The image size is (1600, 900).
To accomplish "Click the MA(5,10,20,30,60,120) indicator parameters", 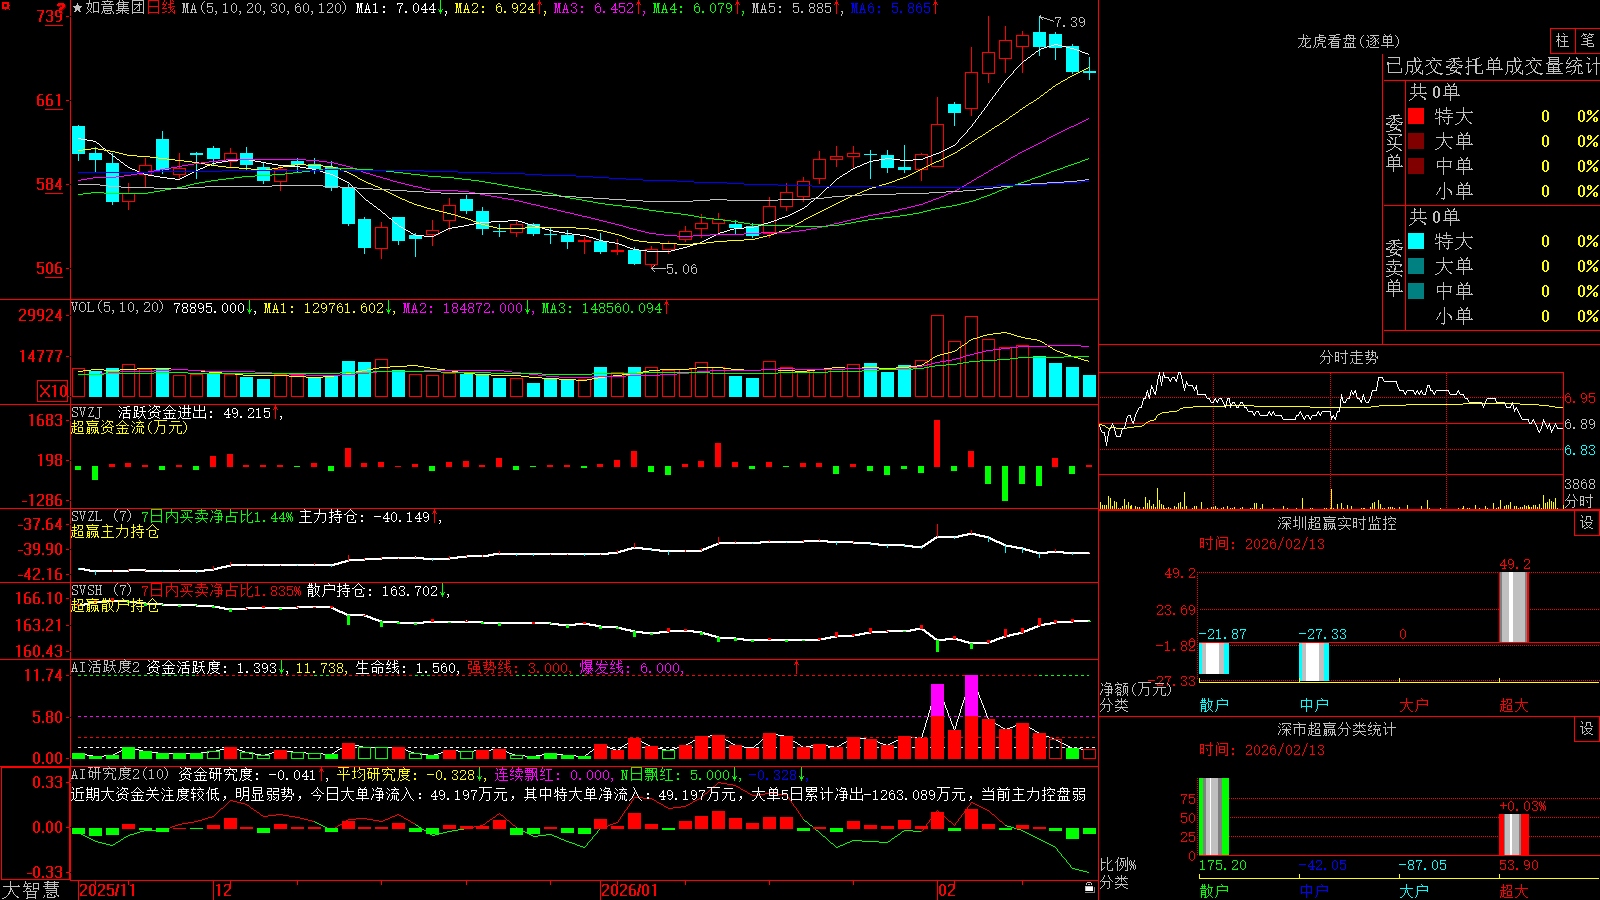I will click(265, 8).
